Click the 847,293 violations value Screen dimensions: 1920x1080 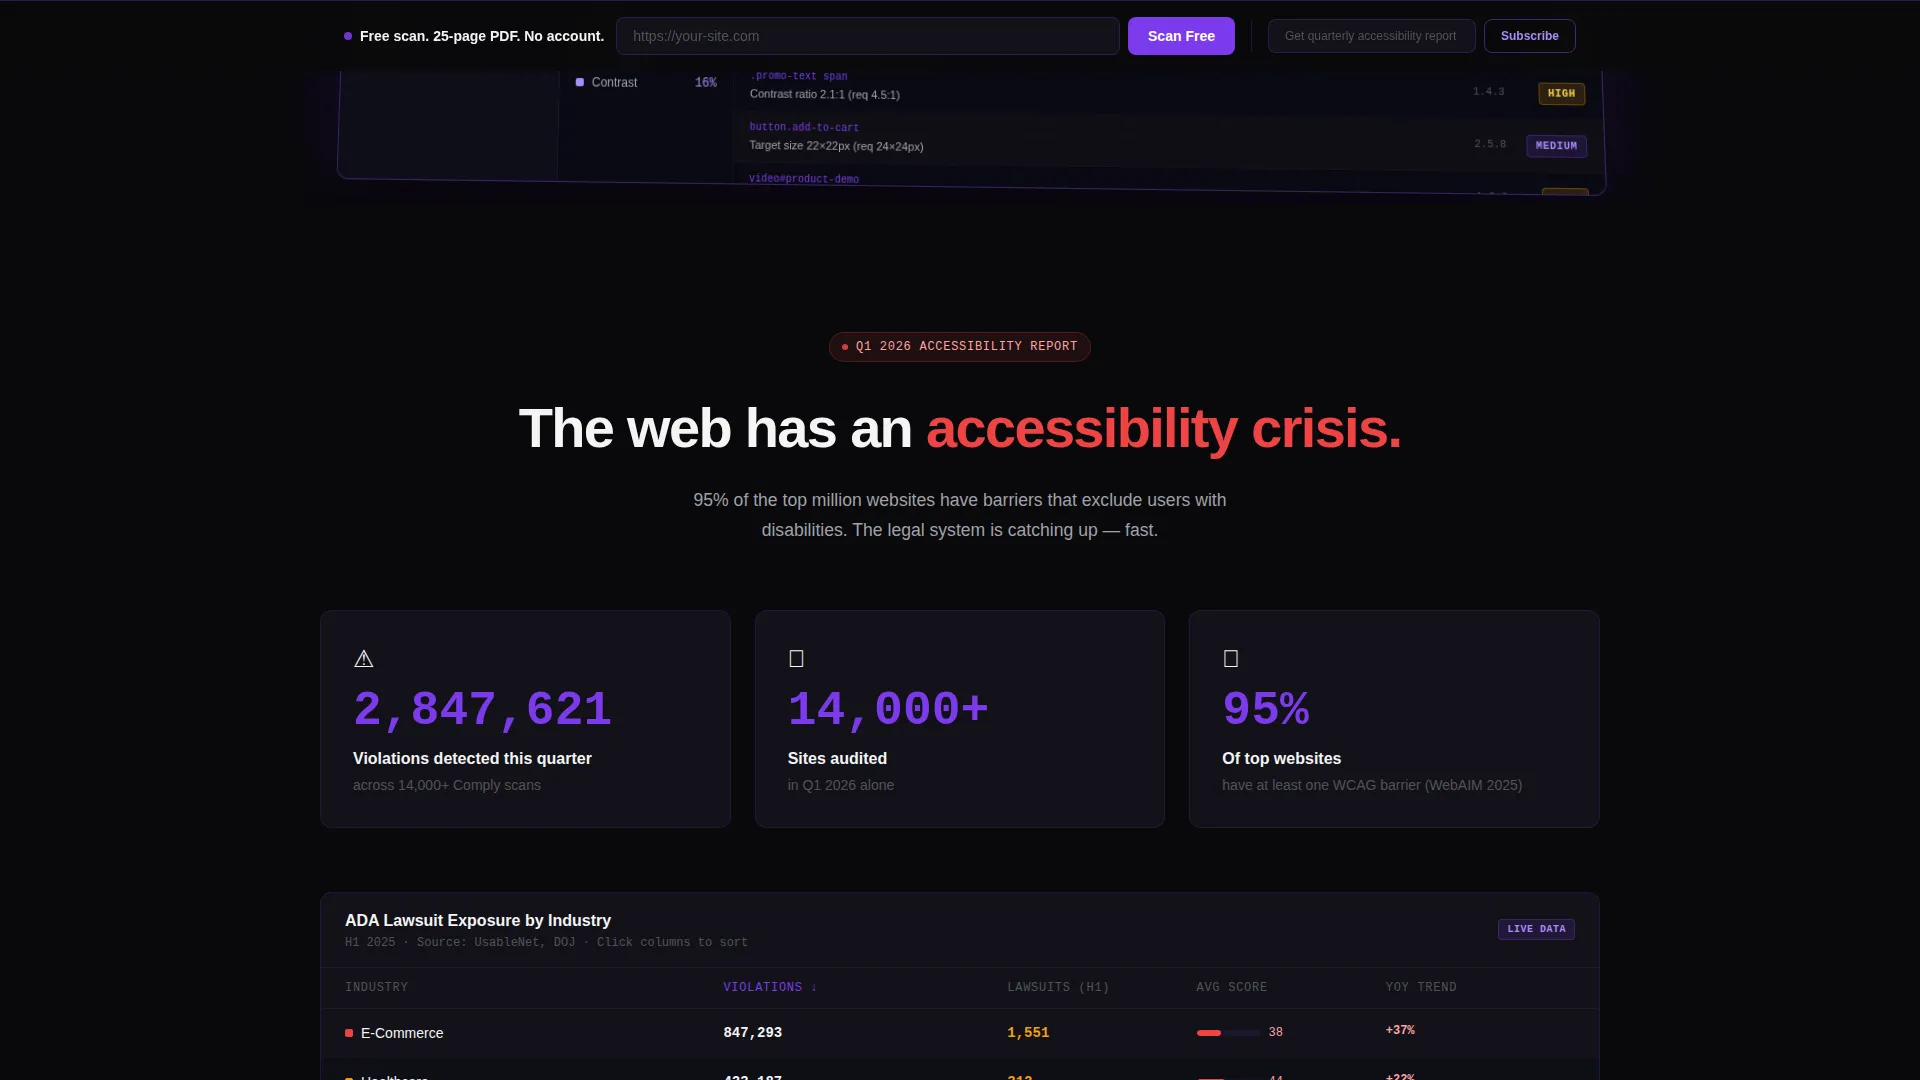[752, 1033]
